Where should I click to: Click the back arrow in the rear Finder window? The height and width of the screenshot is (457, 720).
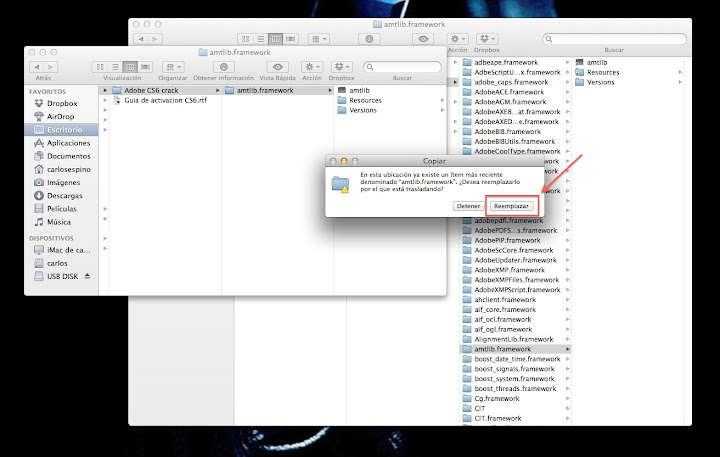click(141, 39)
